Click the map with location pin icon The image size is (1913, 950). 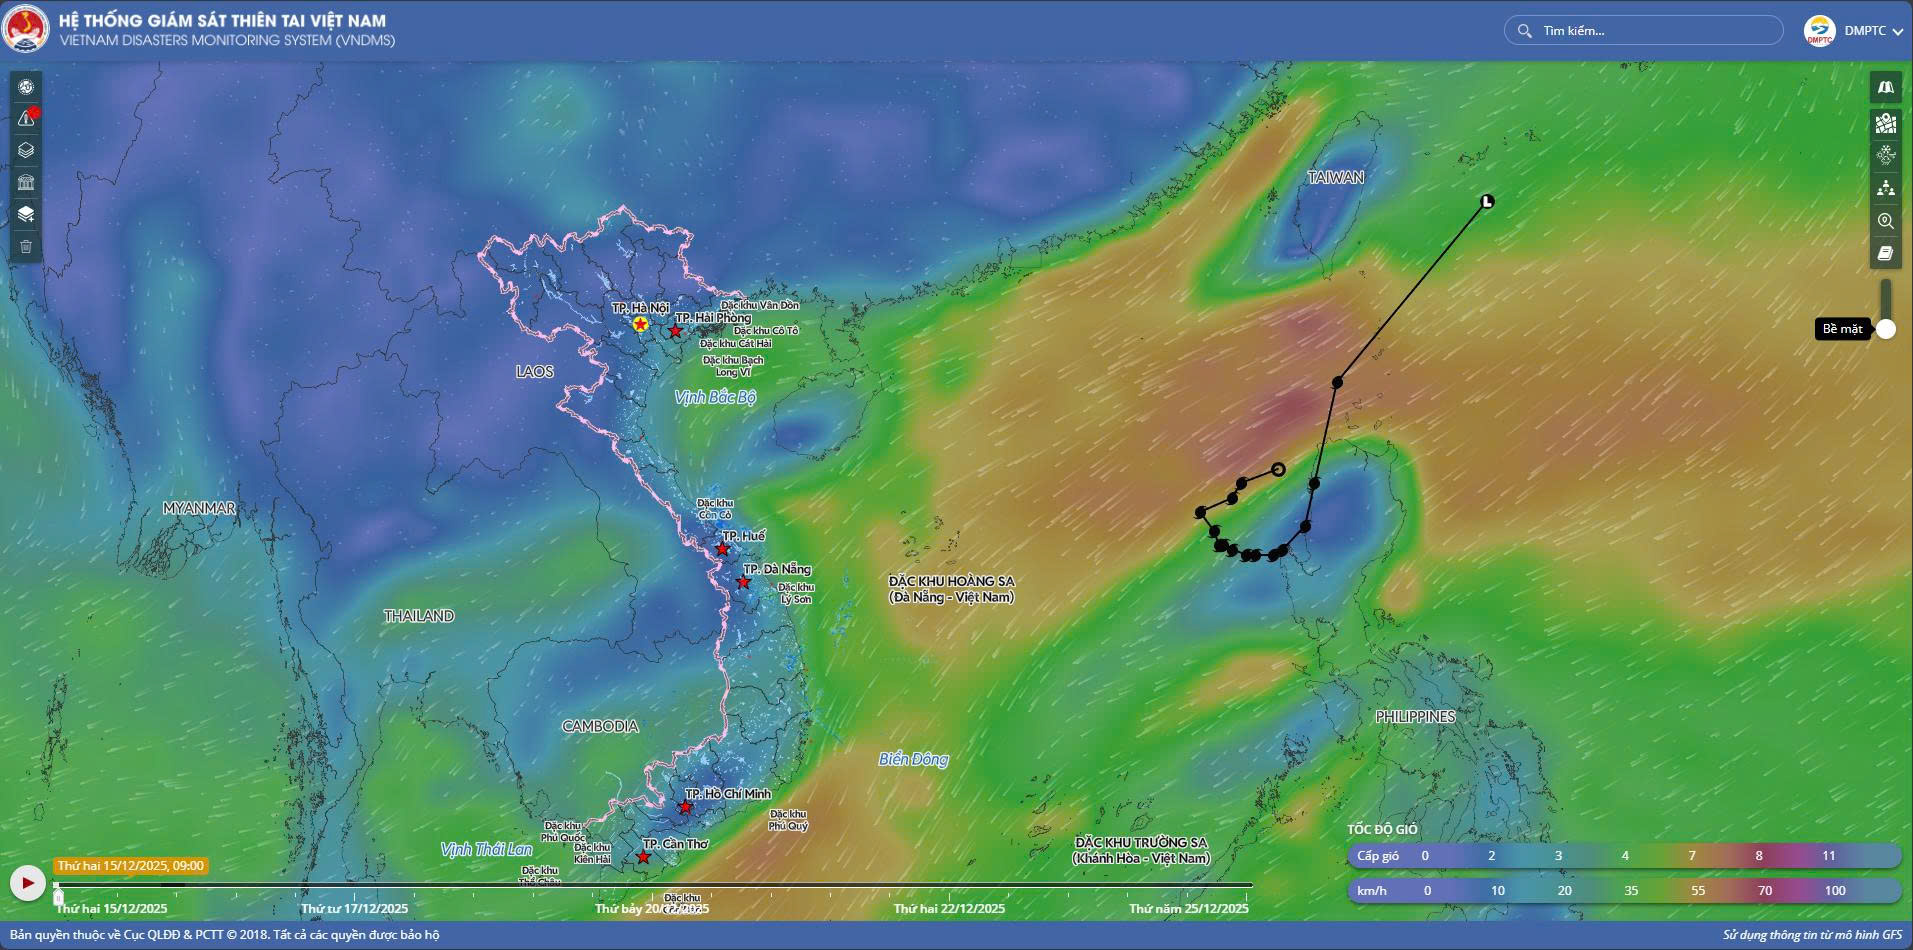click(x=1885, y=123)
